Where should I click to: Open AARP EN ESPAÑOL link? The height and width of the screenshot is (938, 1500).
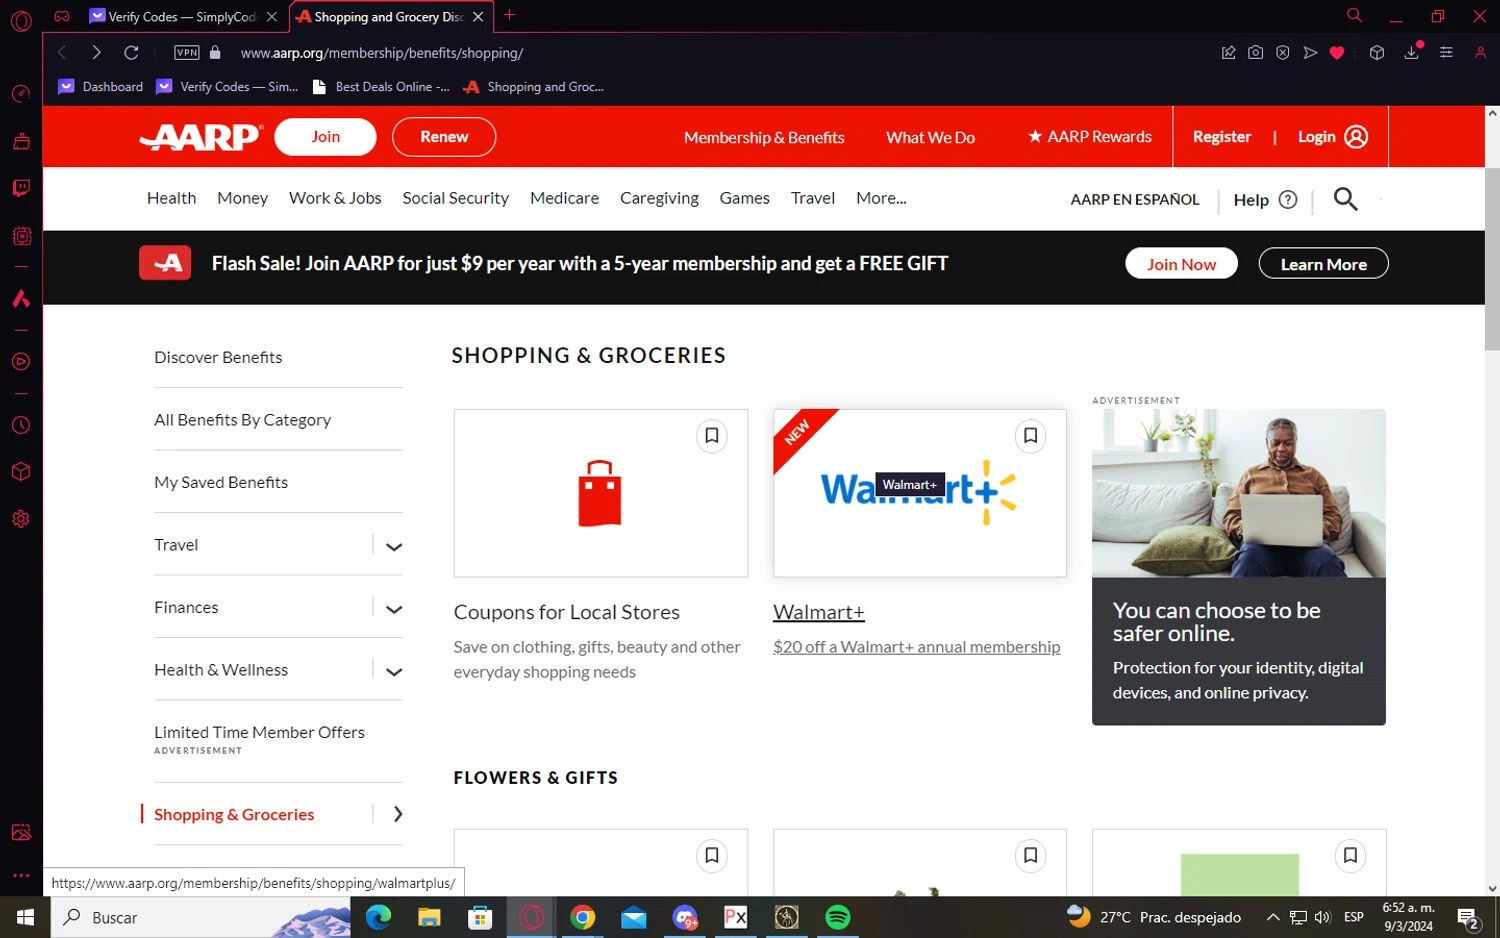(1134, 199)
